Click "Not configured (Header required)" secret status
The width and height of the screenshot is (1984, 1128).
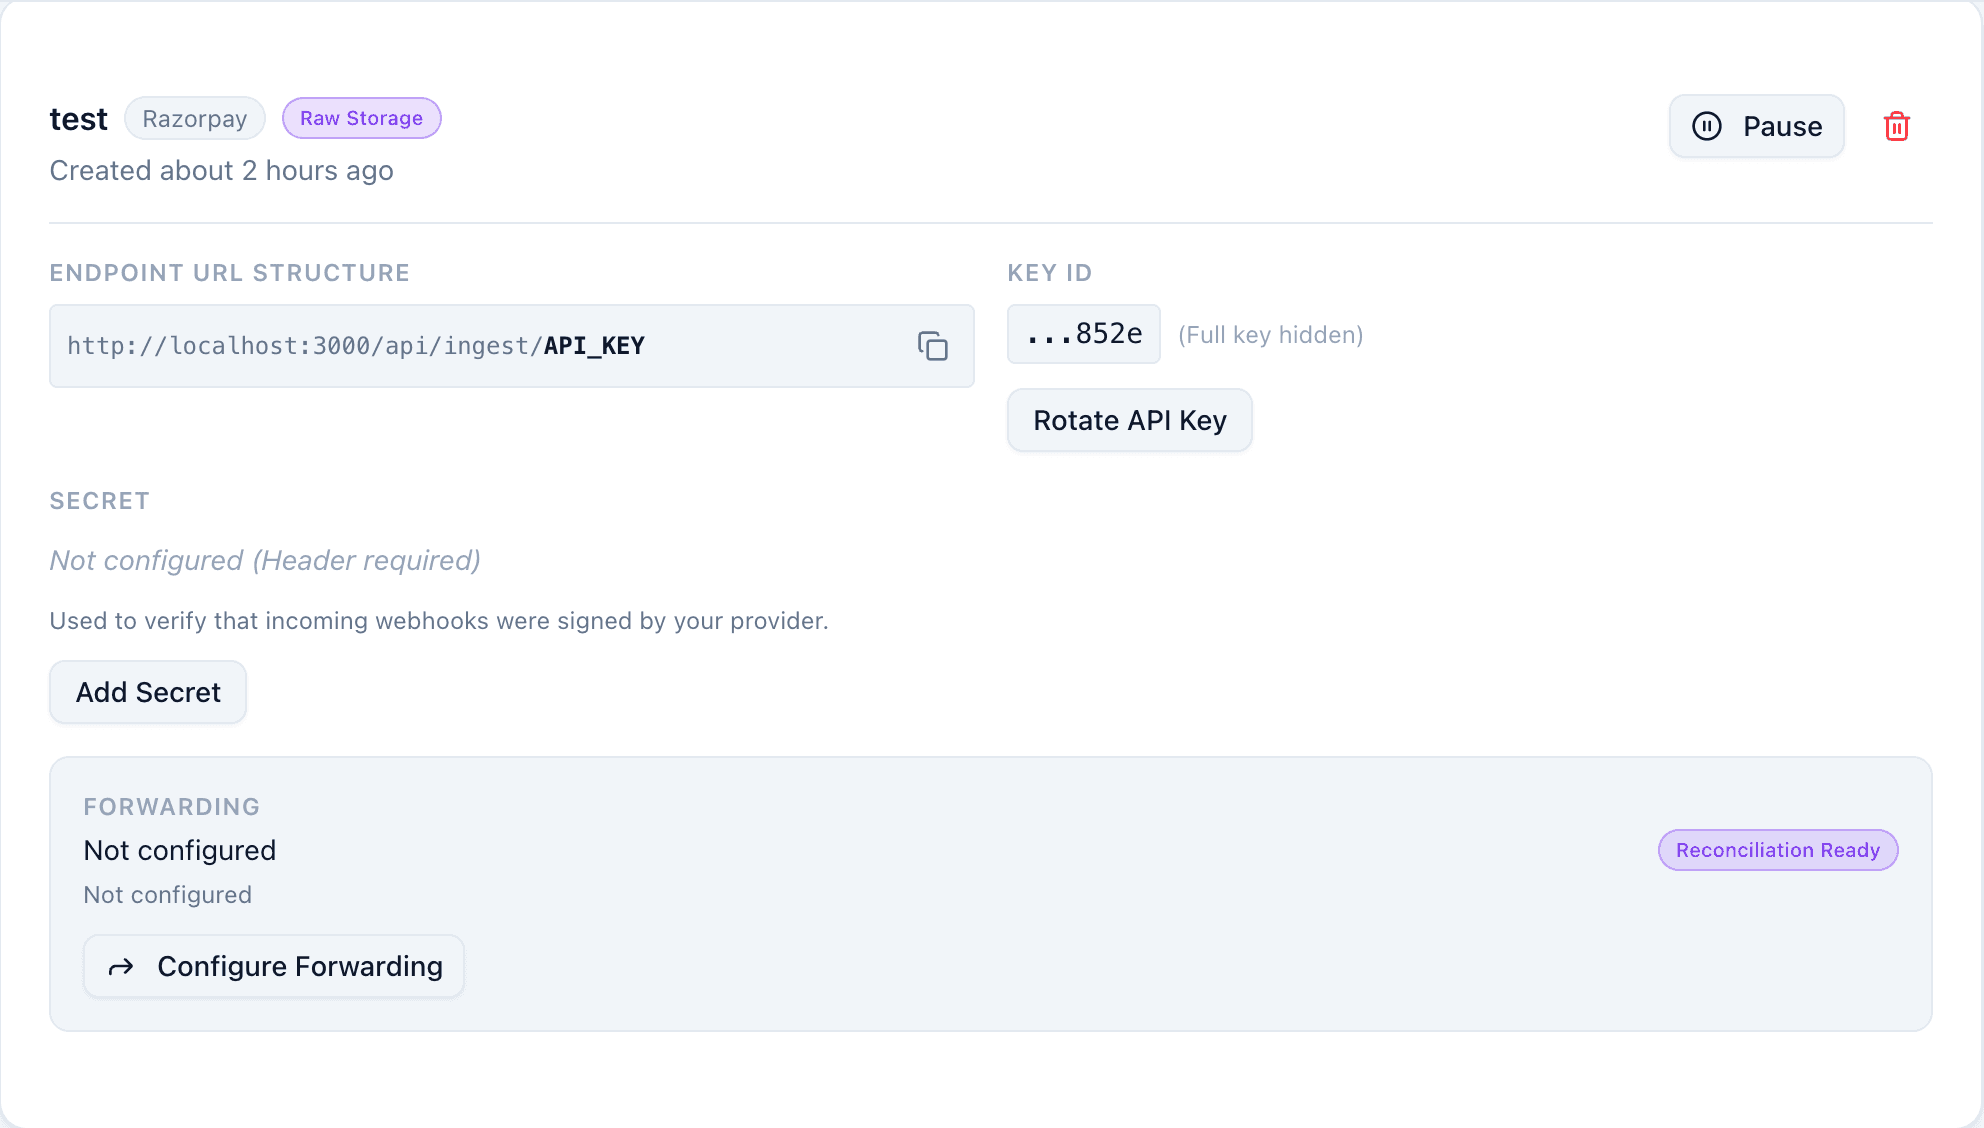265,561
